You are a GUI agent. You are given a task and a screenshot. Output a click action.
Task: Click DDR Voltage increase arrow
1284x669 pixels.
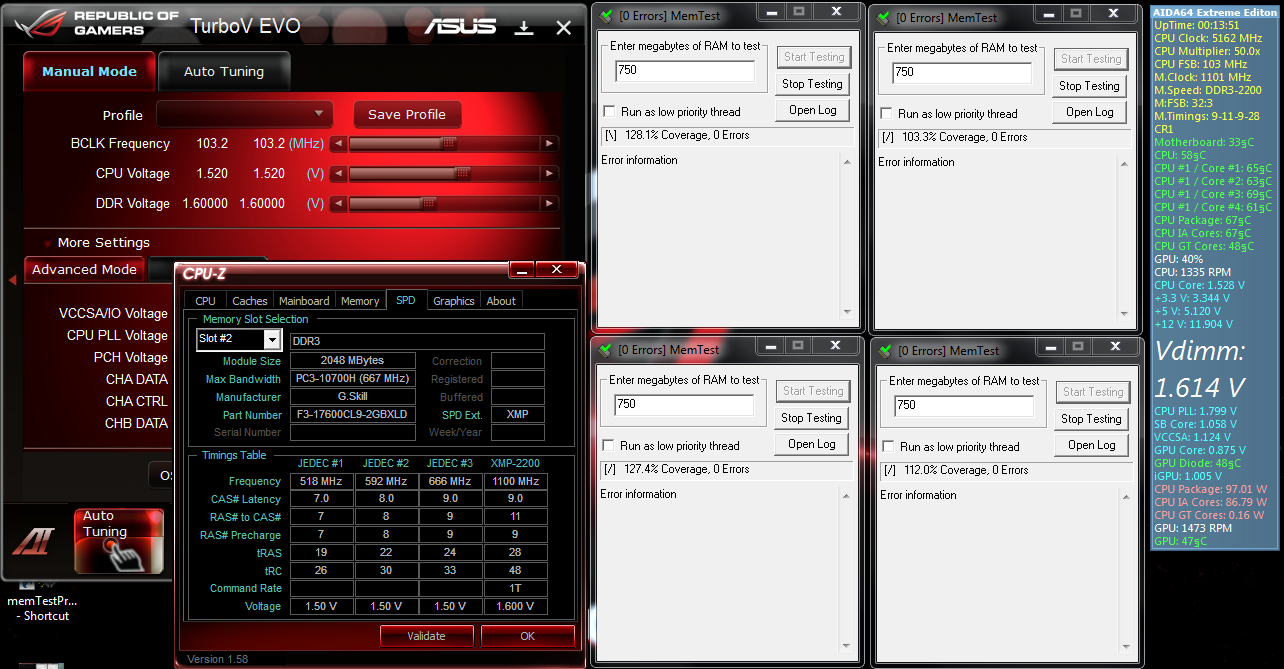pos(549,204)
